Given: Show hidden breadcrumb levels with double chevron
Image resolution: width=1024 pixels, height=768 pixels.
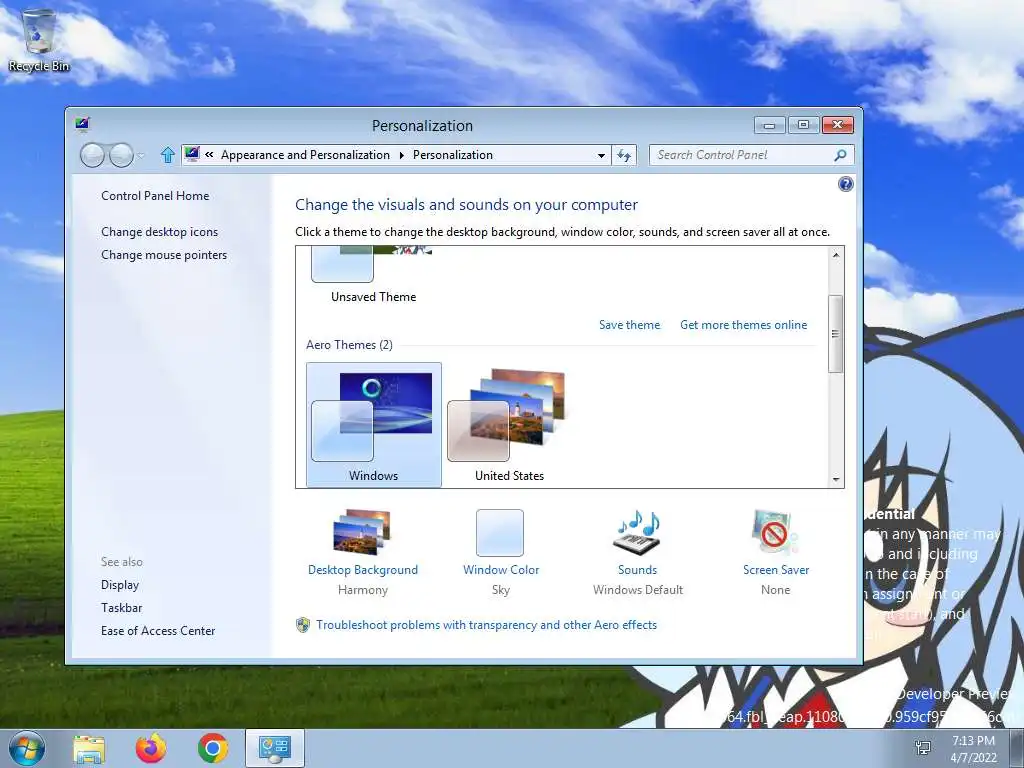Looking at the screenshot, I should [x=209, y=155].
